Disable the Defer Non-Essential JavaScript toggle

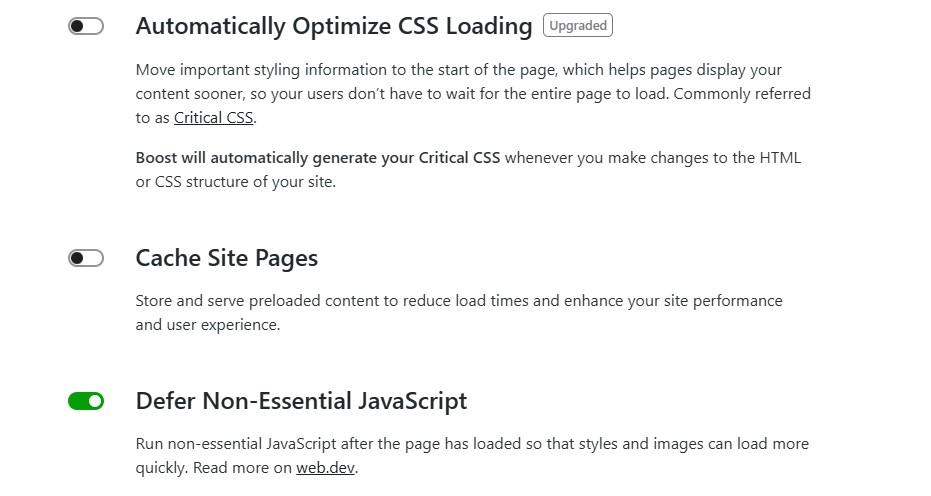pyautogui.click(x=86, y=402)
